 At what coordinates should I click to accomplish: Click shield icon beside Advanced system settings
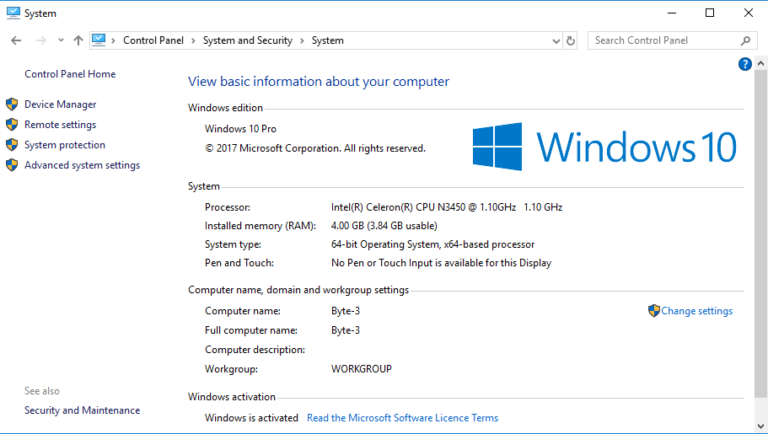coord(12,165)
